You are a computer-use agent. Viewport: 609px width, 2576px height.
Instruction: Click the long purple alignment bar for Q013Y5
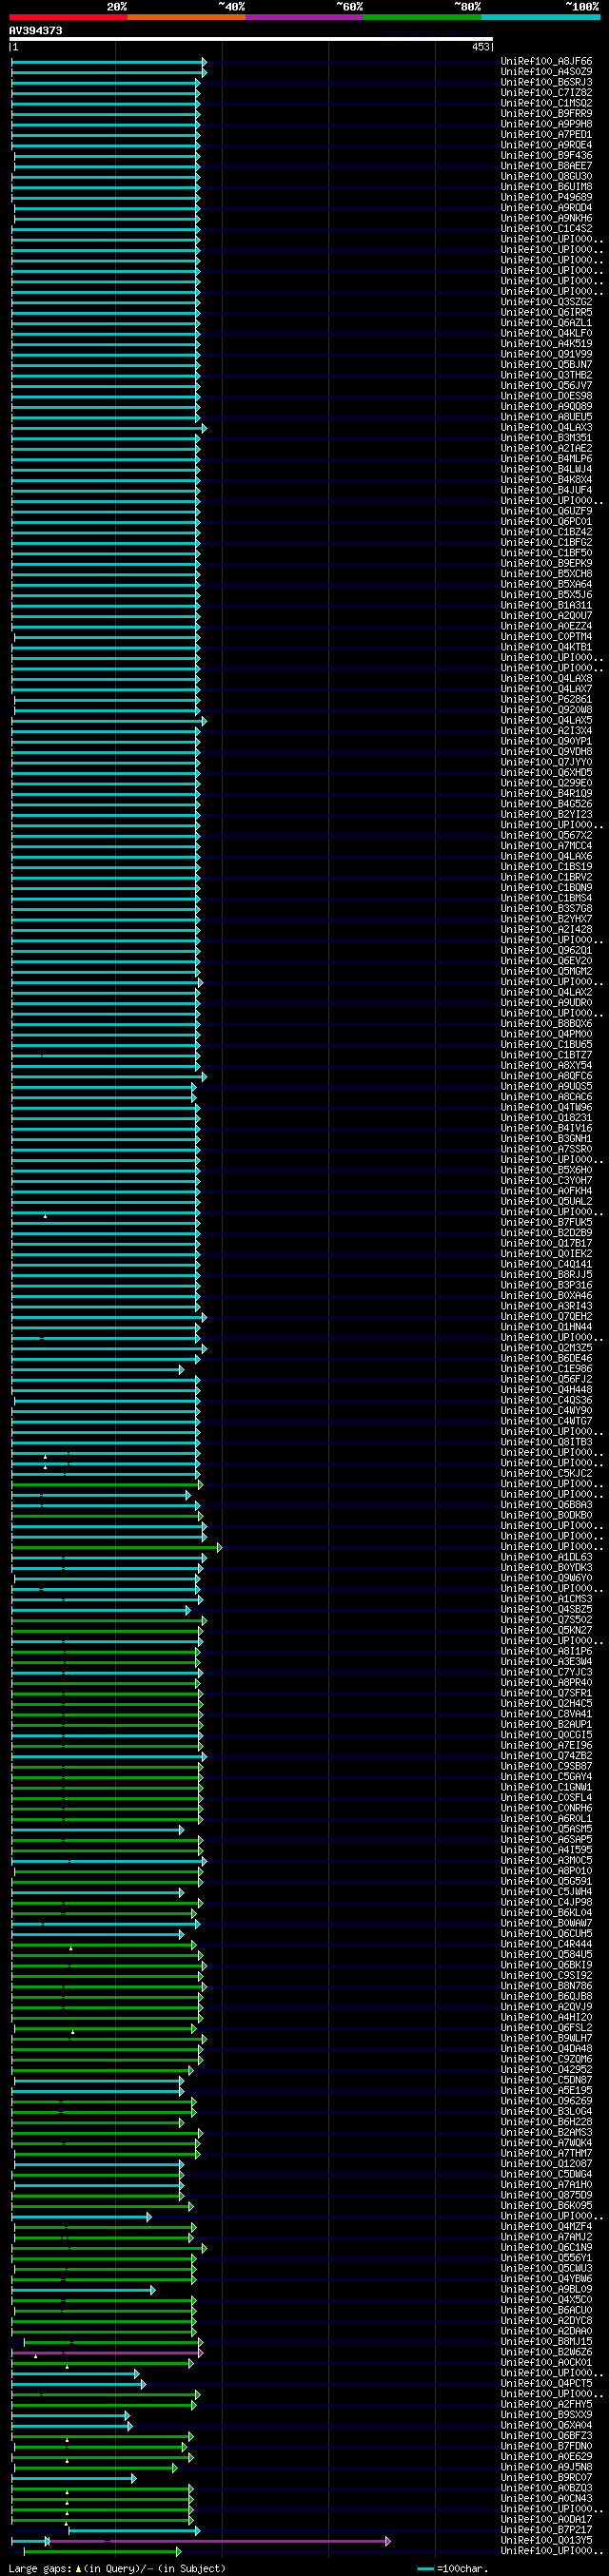[x=218, y=2541]
